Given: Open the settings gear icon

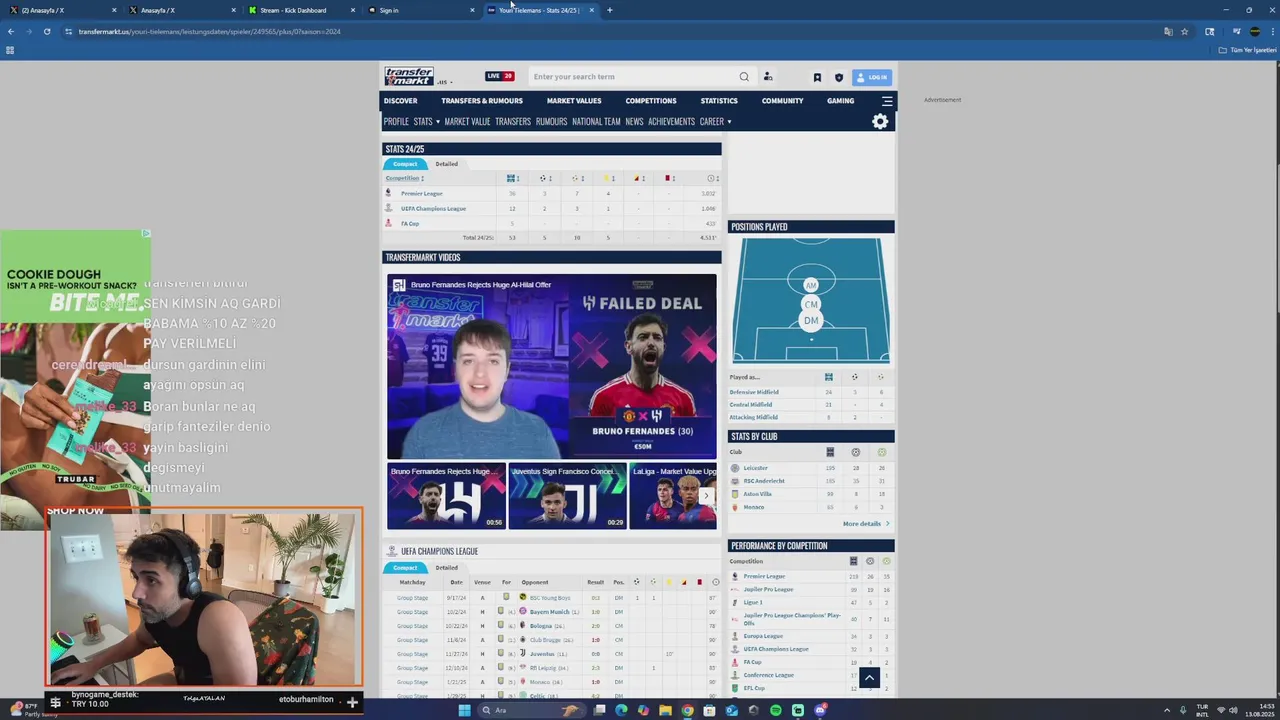Looking at the screenshot, I should click(880, 121).
